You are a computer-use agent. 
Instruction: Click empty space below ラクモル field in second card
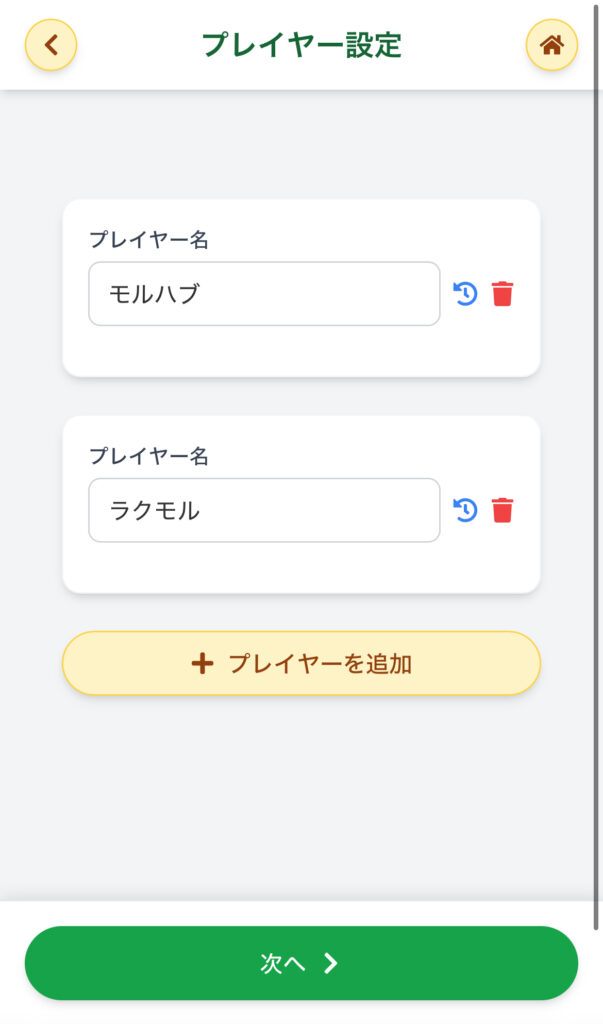(x=300, y=568)
